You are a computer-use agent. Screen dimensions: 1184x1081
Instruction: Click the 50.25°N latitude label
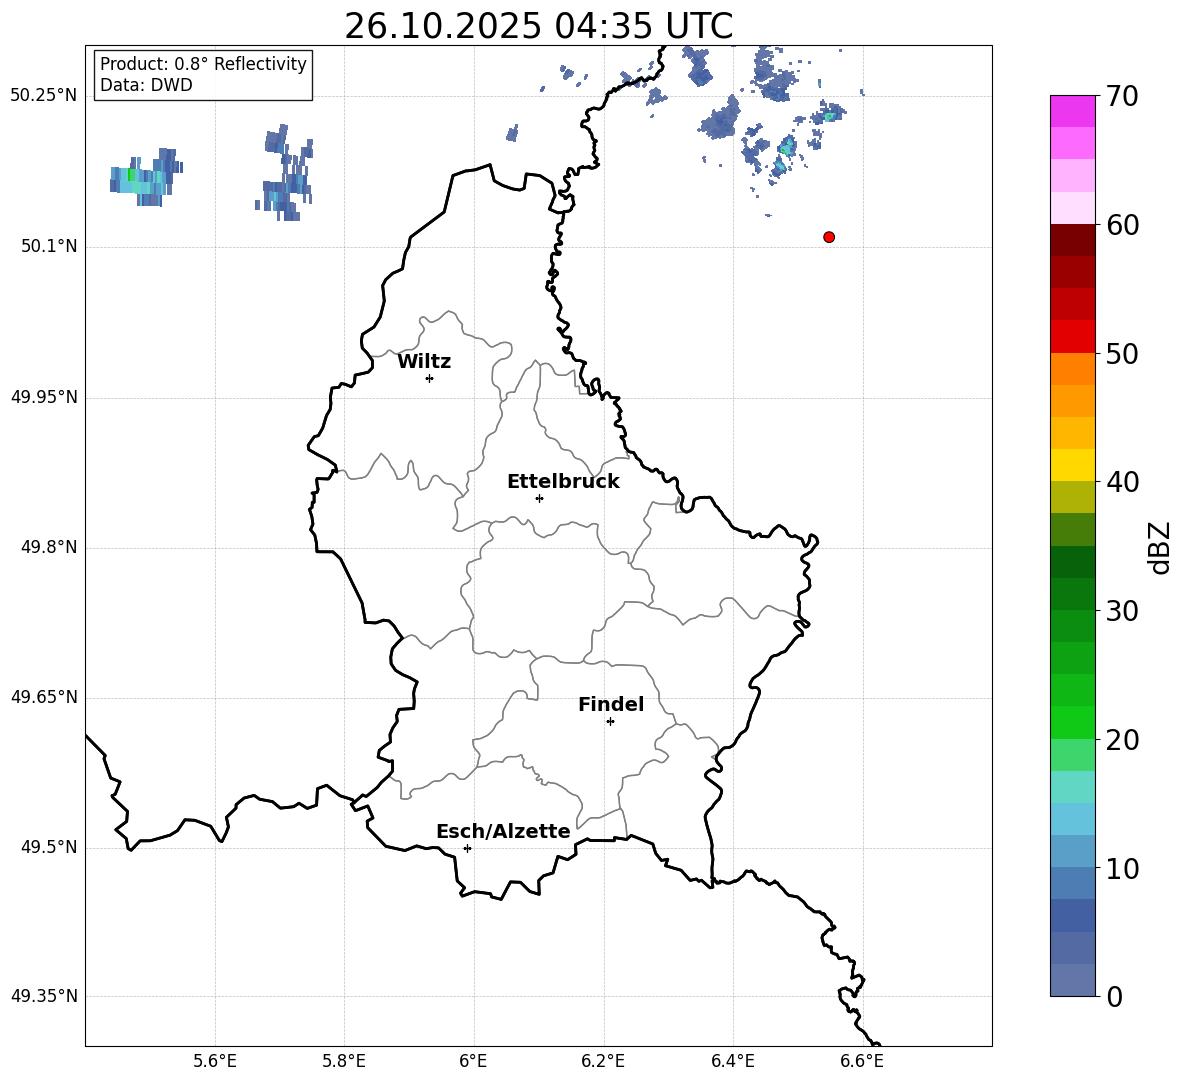click(x=44, y=96)
